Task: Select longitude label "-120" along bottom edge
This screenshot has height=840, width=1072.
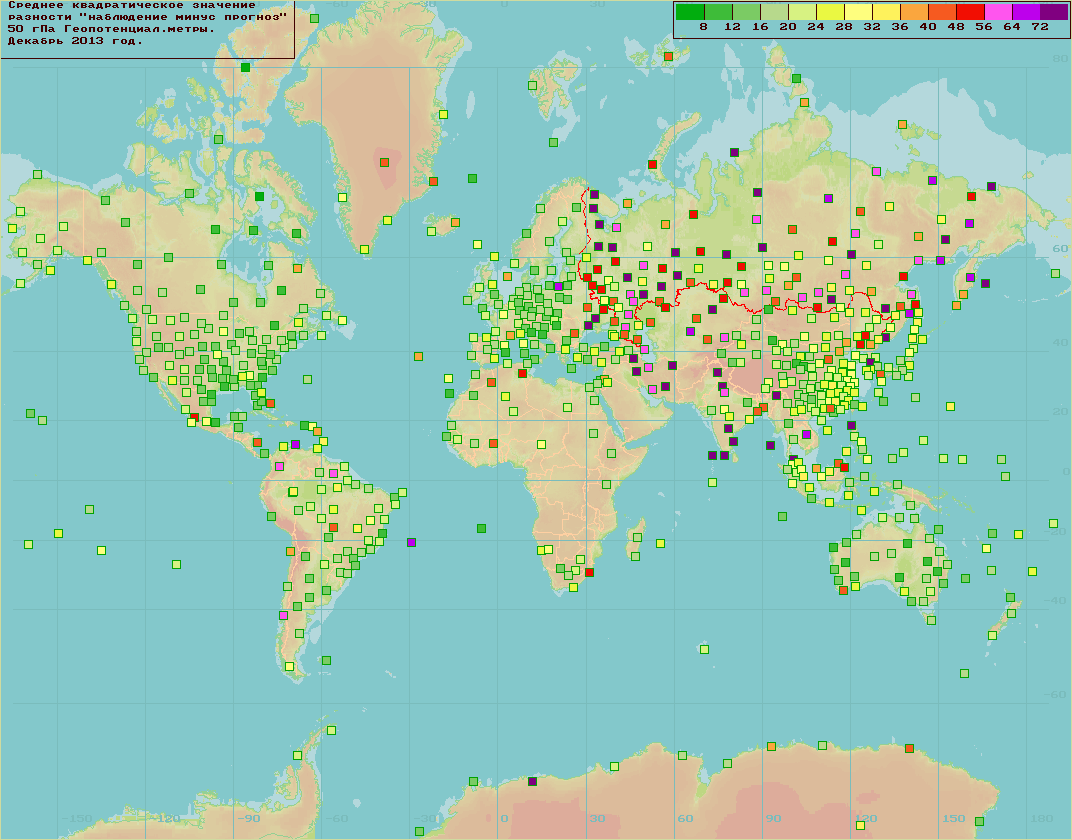Action: click(x=165, y=818)
